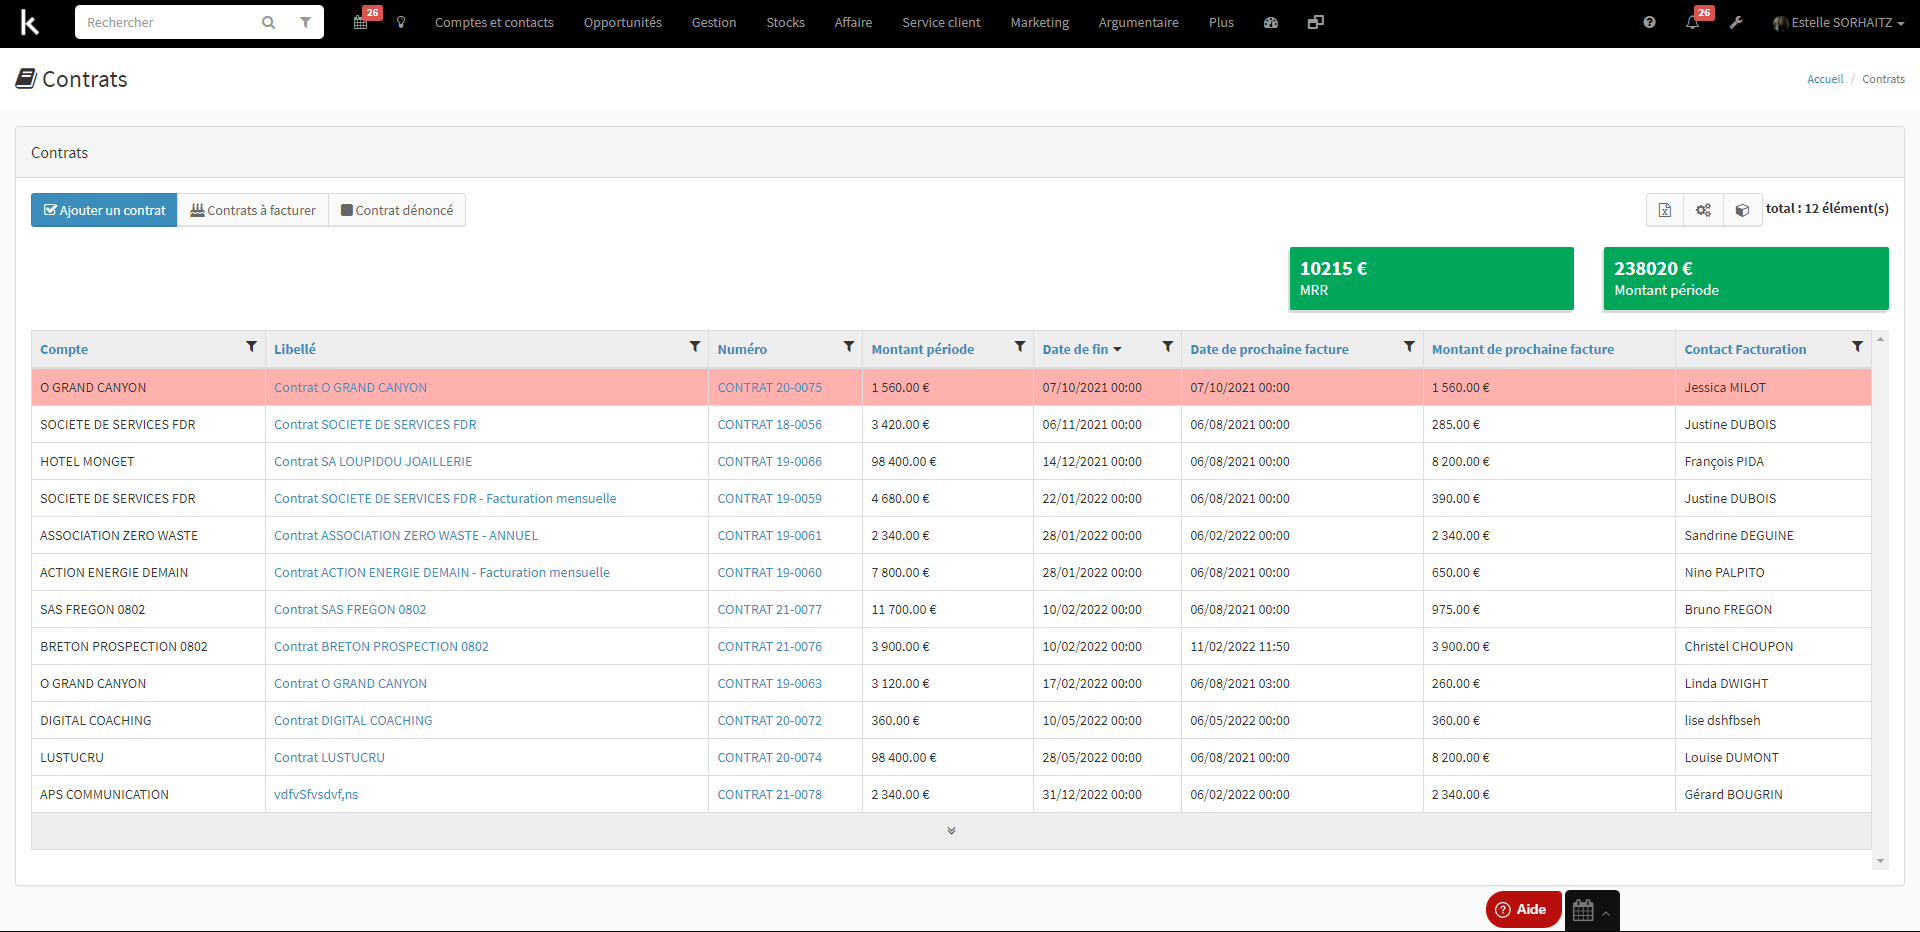This screenshot has height=932, width=1920.
Task: Go to Accueil breadcrumb link
Action: (x=1825, y=79)
